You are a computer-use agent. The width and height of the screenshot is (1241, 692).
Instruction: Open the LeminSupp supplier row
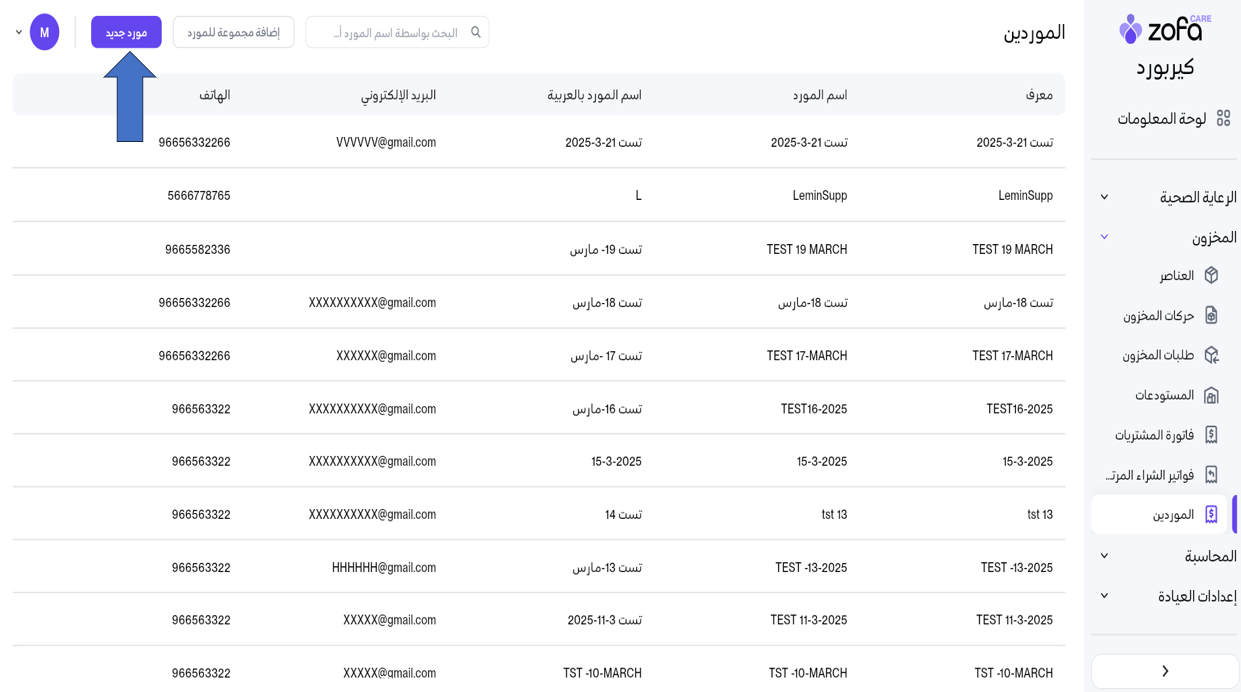(819, 195)
